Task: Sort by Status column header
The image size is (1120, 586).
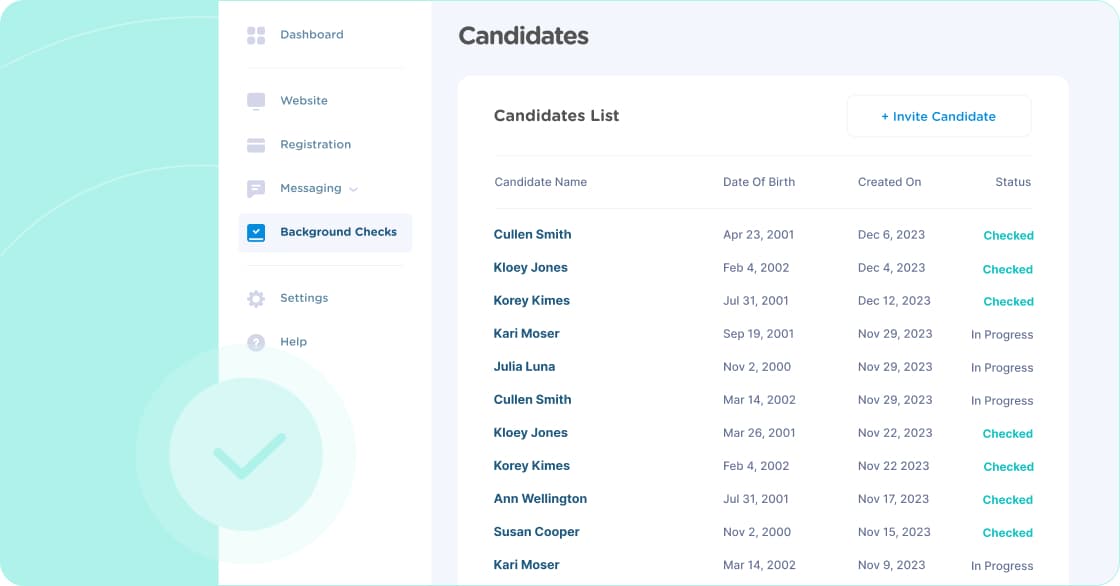Action: coord(1013,182)
